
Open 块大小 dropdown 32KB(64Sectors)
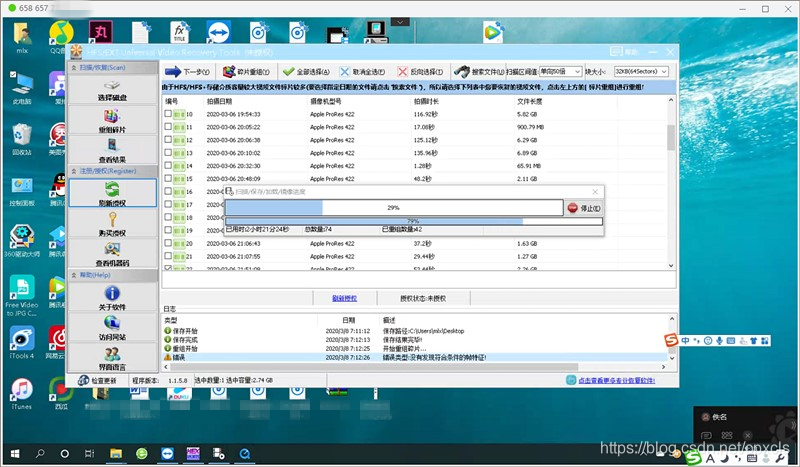(x=641, y=71)
